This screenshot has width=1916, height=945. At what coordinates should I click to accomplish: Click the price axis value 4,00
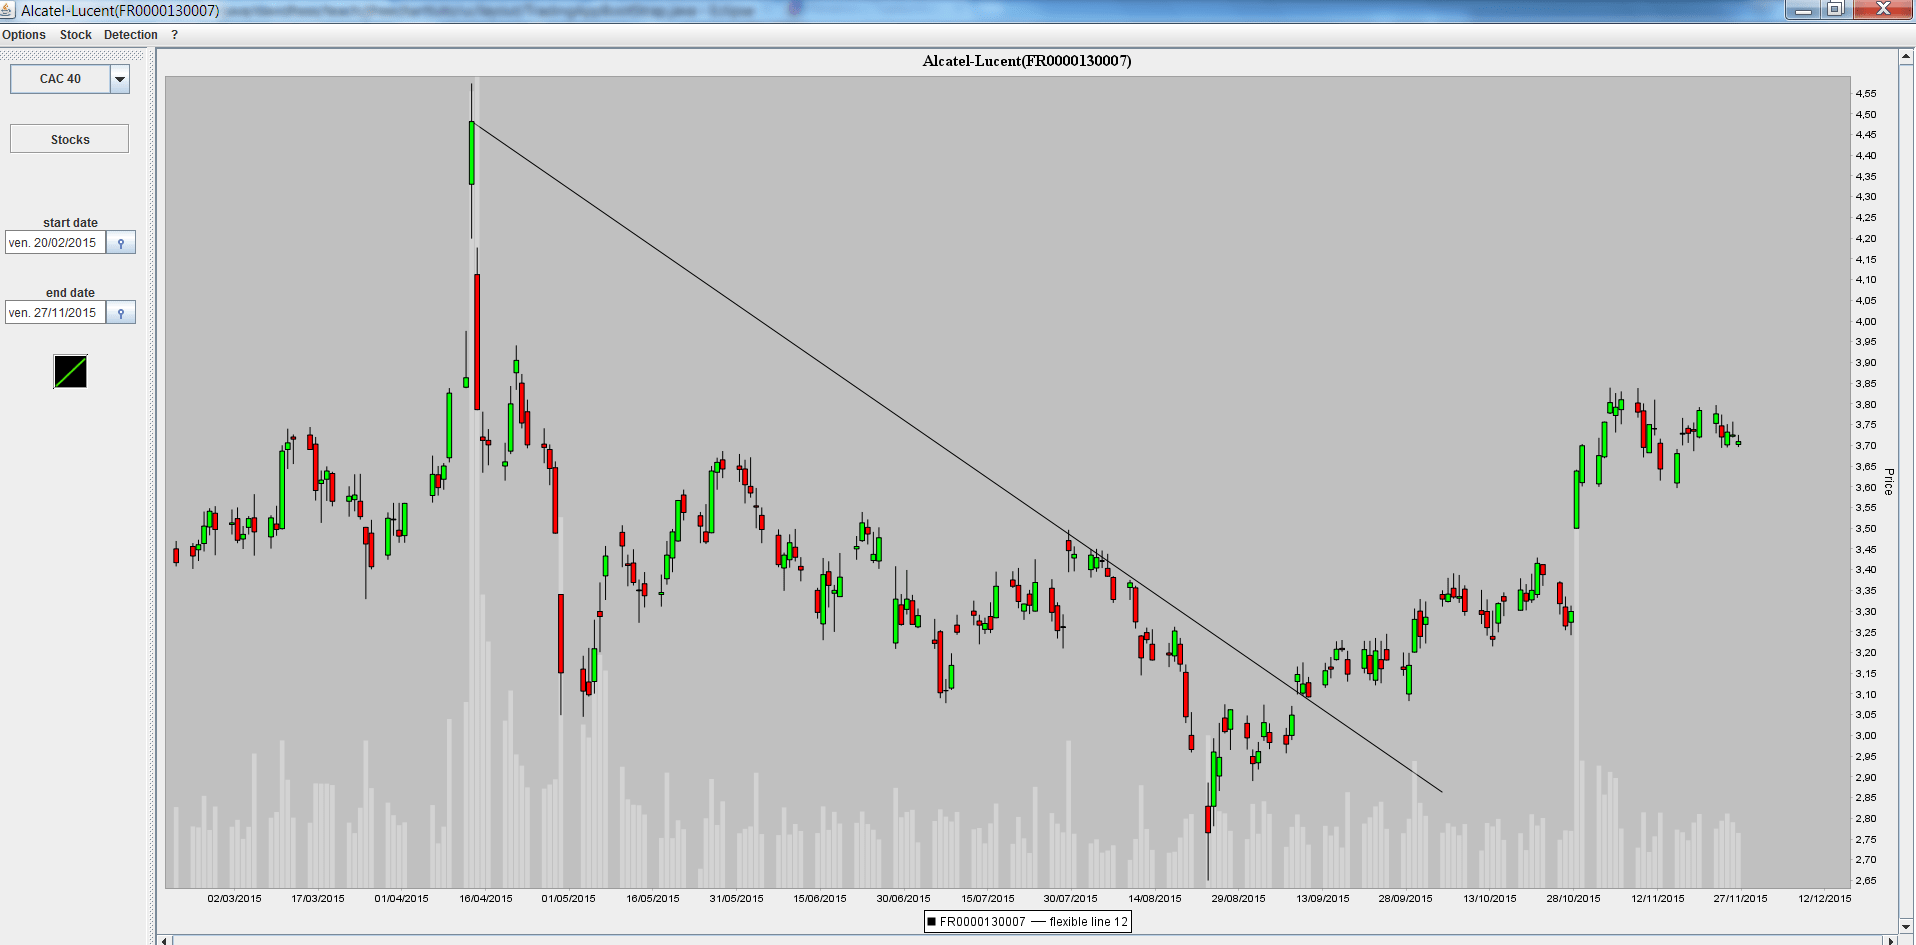coord(1866,322)
